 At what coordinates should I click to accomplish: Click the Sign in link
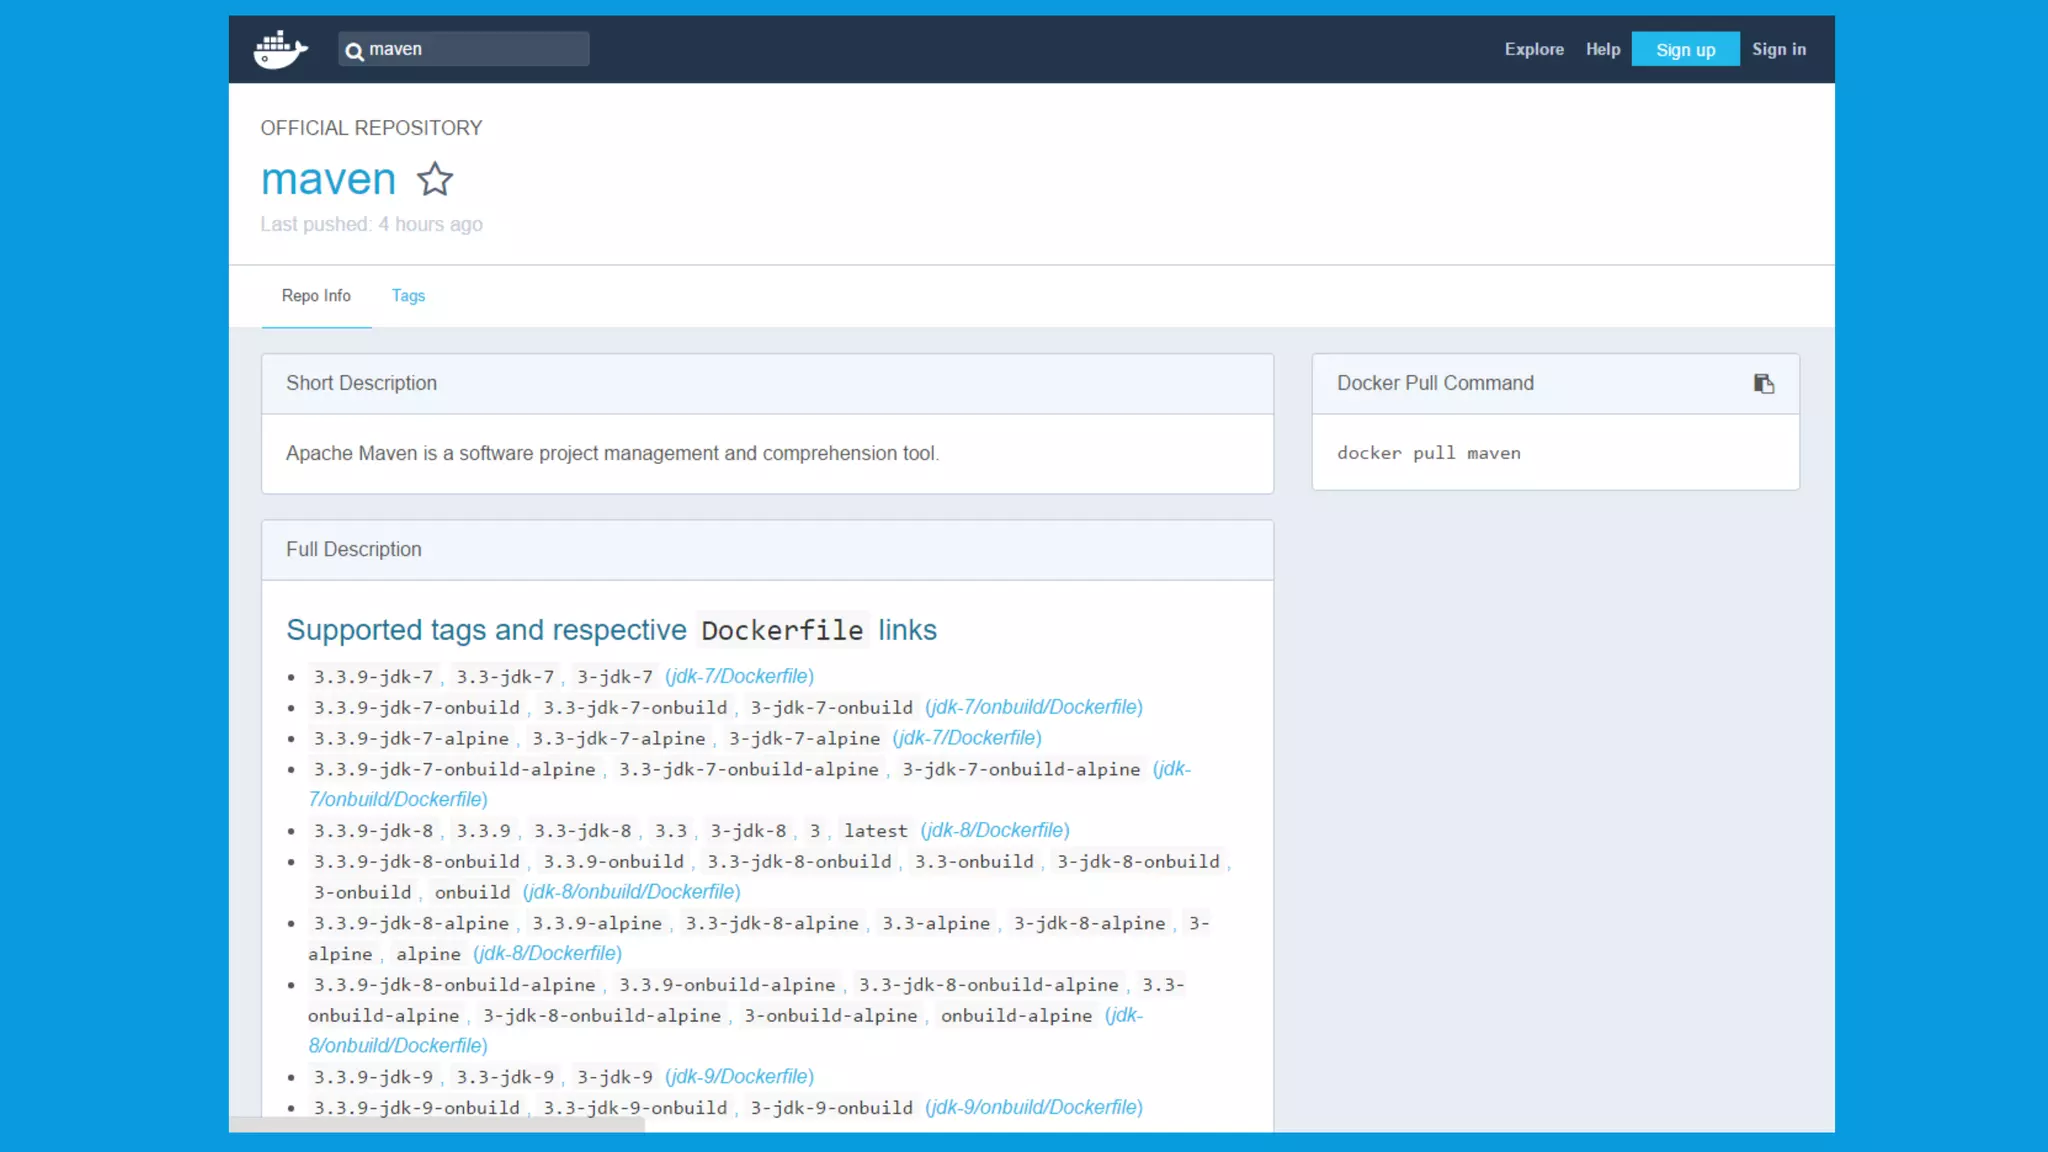pyautogui.click(x=1778, y=49)
